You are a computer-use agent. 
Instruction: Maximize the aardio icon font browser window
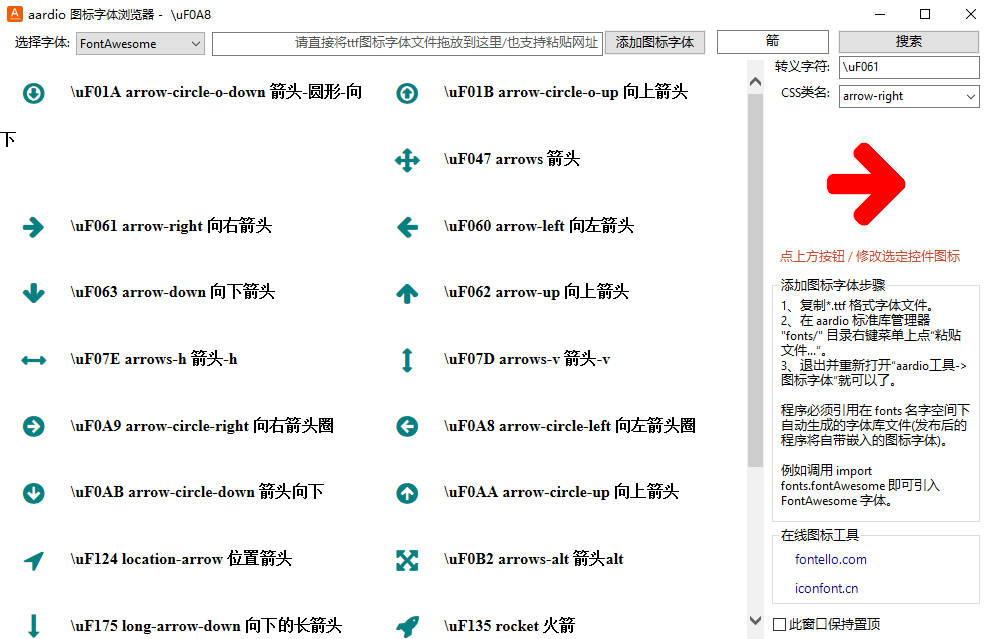coord(925,15)
